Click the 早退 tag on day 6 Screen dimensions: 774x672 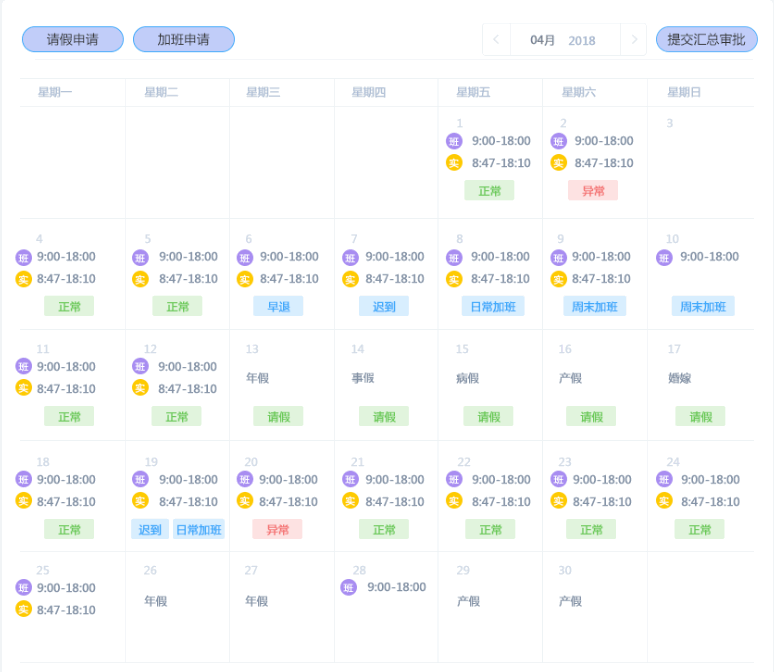click(278, 306)
